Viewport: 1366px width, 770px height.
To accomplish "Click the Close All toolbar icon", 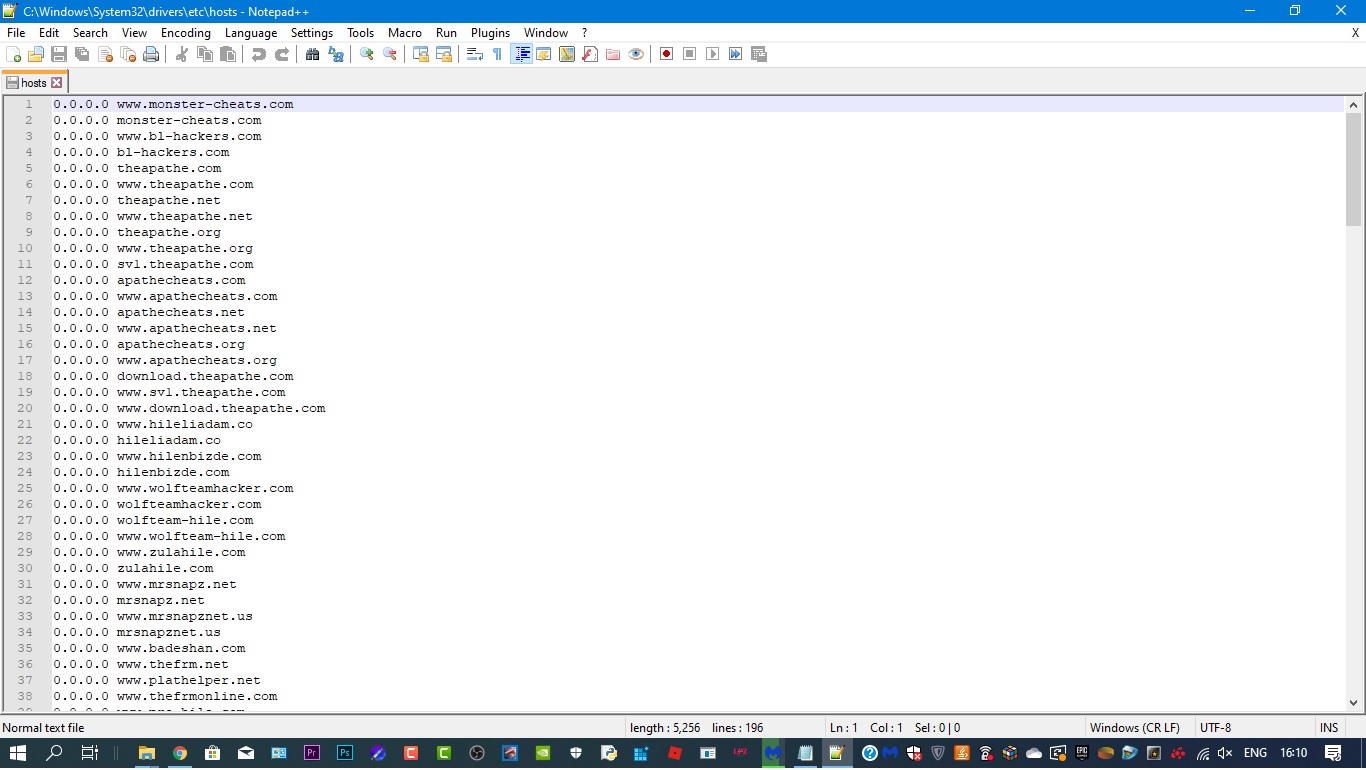I will click(128, 54).
